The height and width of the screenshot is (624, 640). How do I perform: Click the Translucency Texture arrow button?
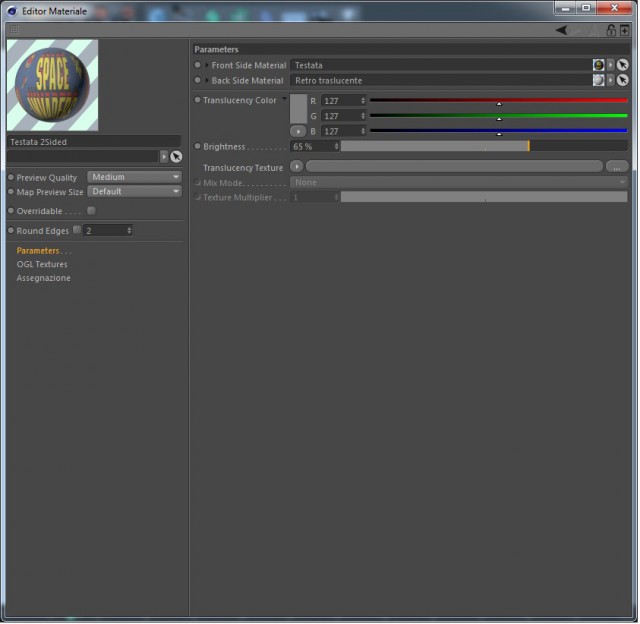[297, 167]
